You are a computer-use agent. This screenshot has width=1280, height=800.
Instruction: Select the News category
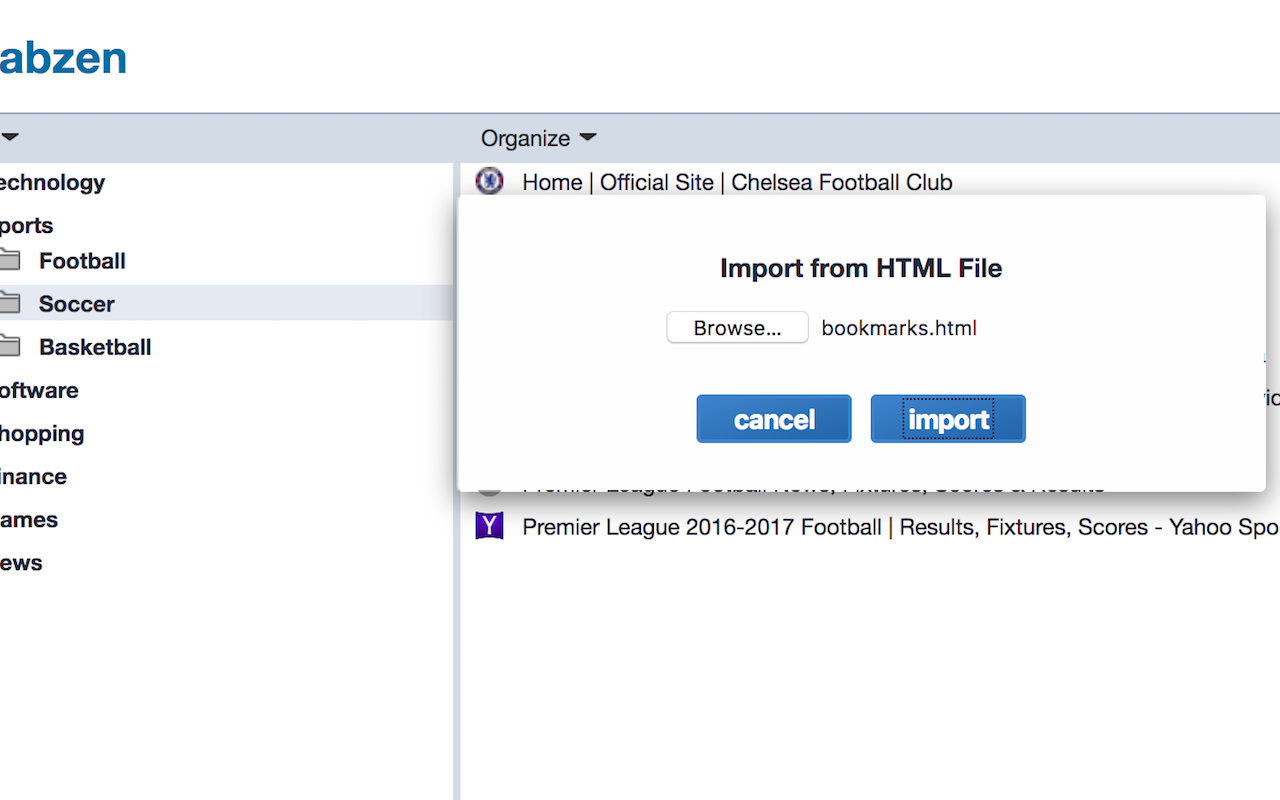pyautogui.click(x=21, y=563)
